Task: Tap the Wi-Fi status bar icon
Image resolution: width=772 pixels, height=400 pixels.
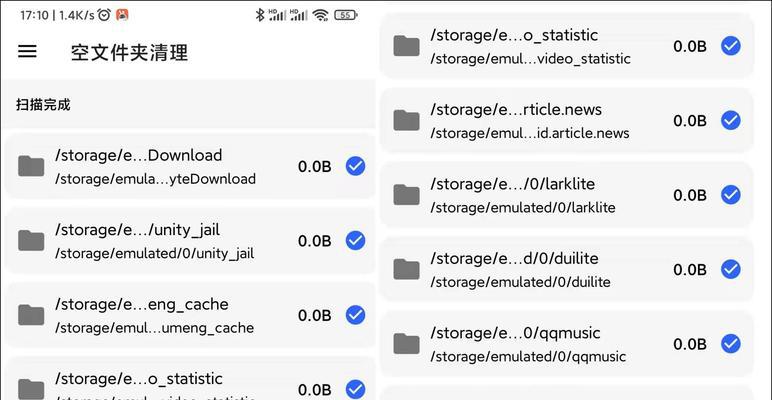Action: click(321, 15)
